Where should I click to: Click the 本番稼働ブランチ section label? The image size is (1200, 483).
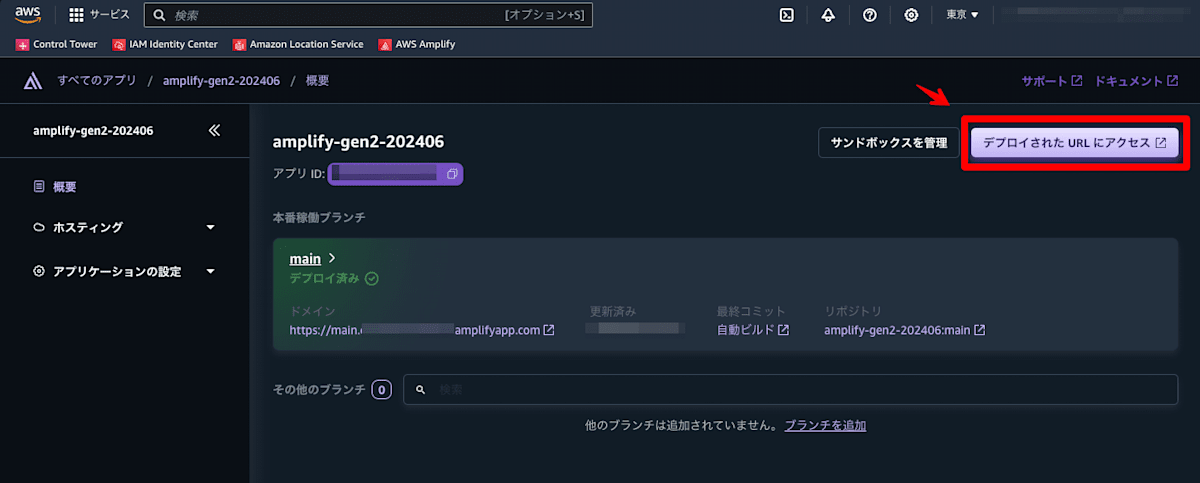319,216
